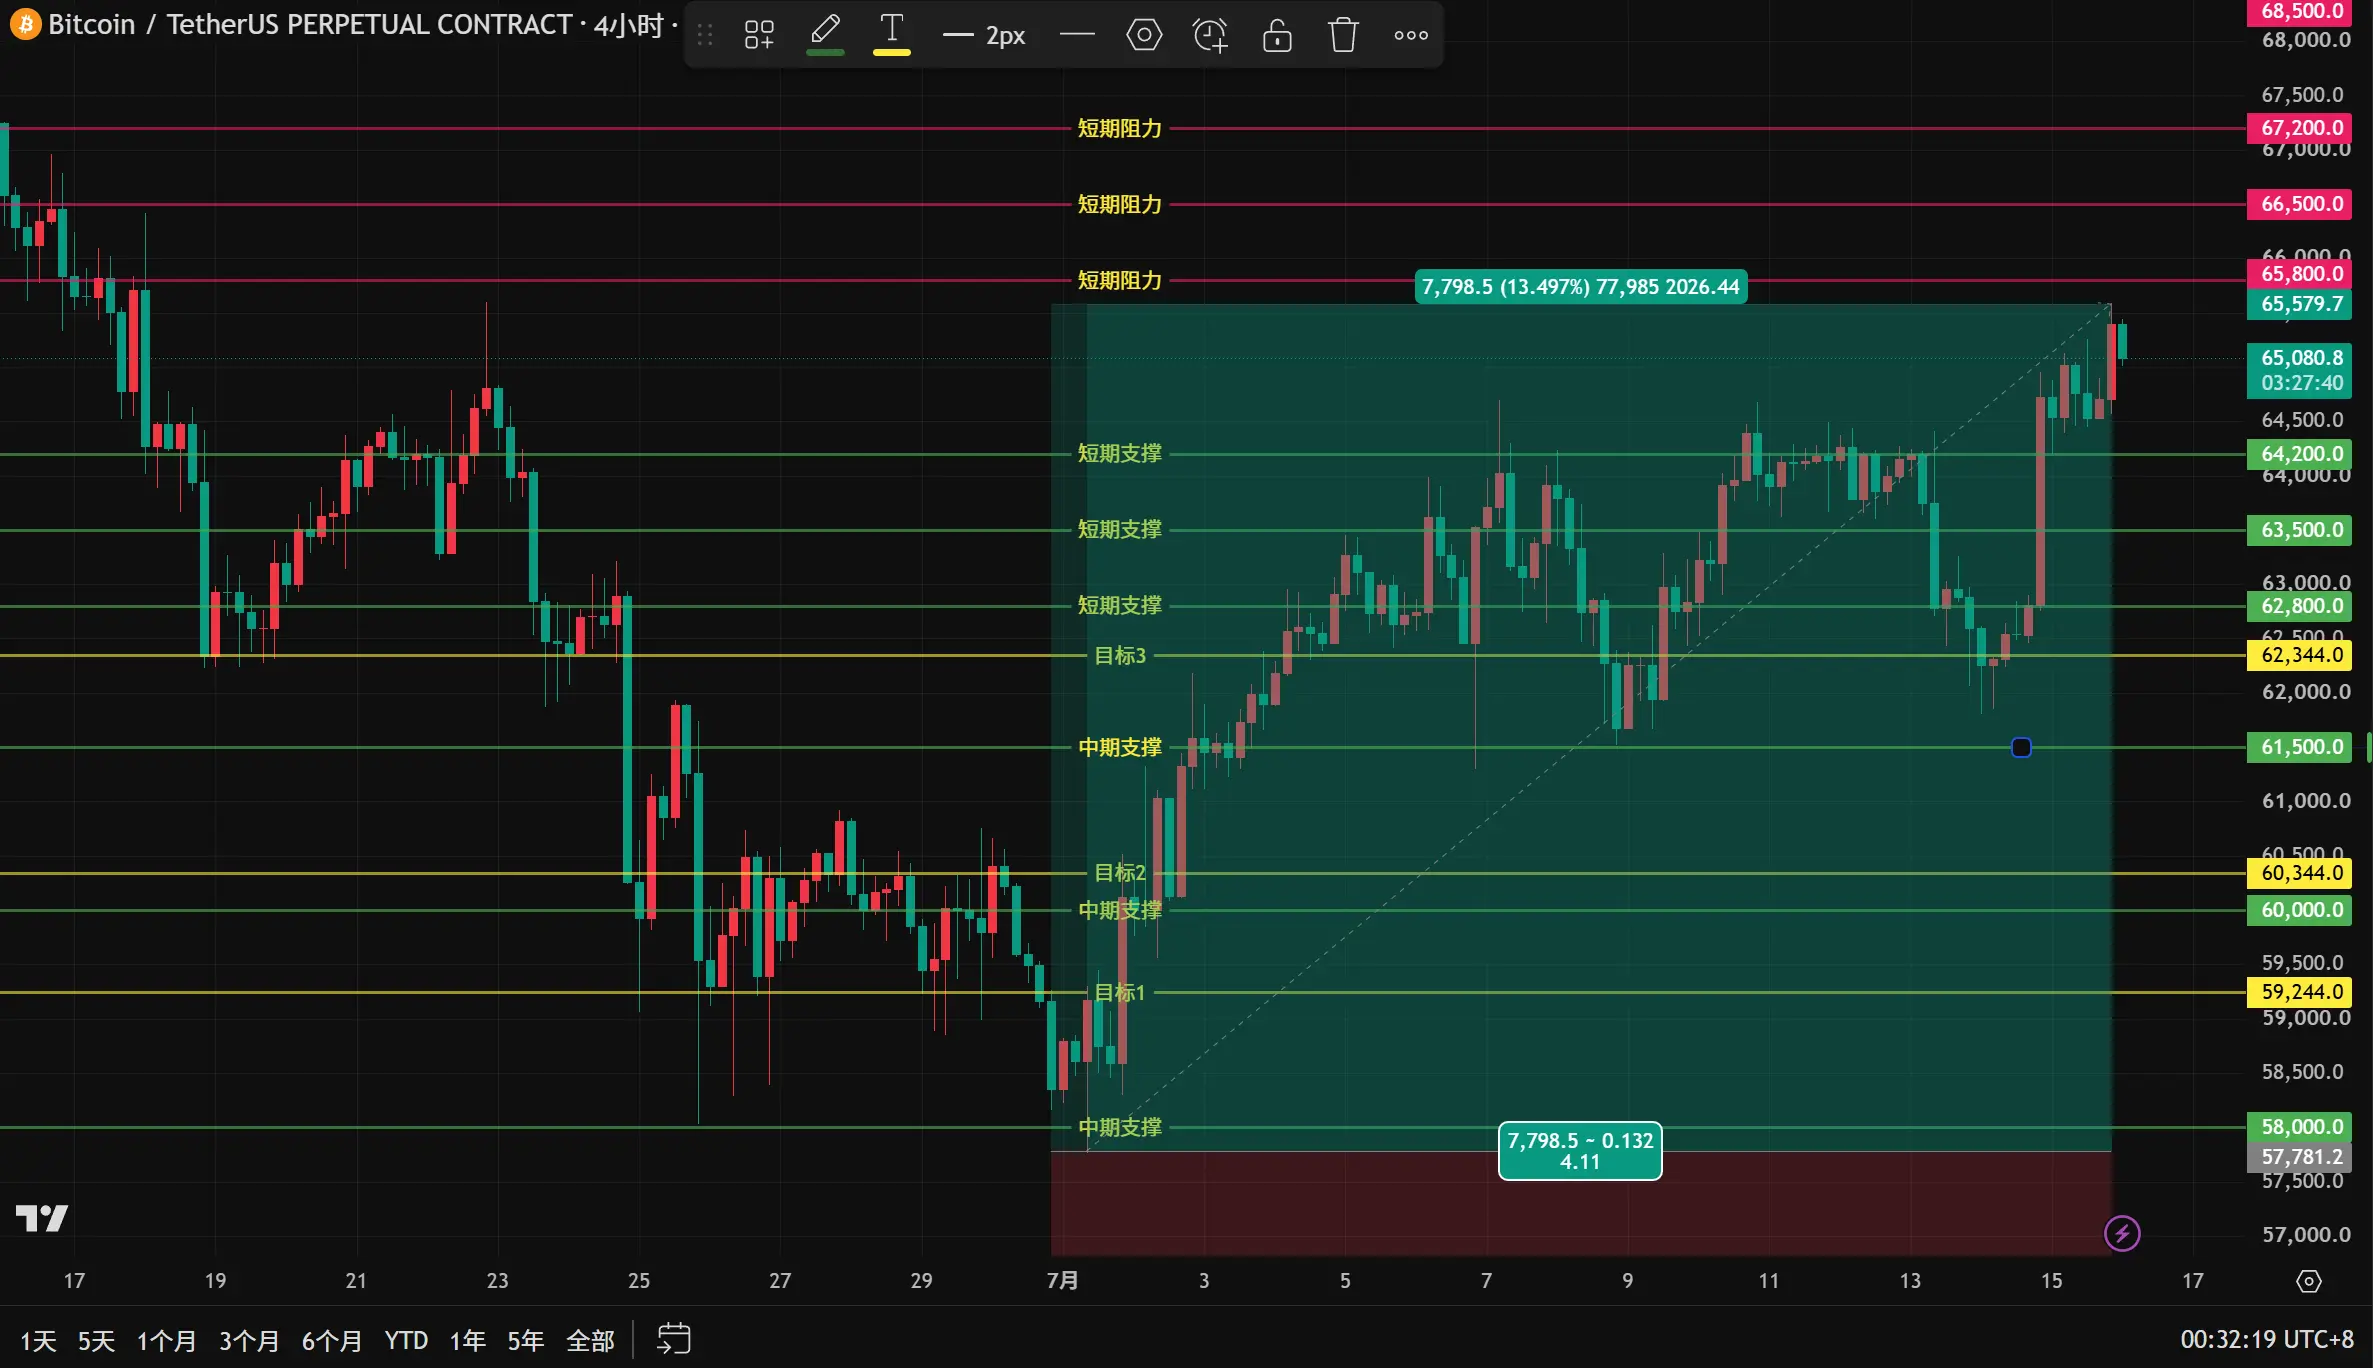This screenshot has height=1368, width=2373.
Task: Select 短期阻力 label on 67,200 line
Action: pyautogui.click(x=1120, y=129)
